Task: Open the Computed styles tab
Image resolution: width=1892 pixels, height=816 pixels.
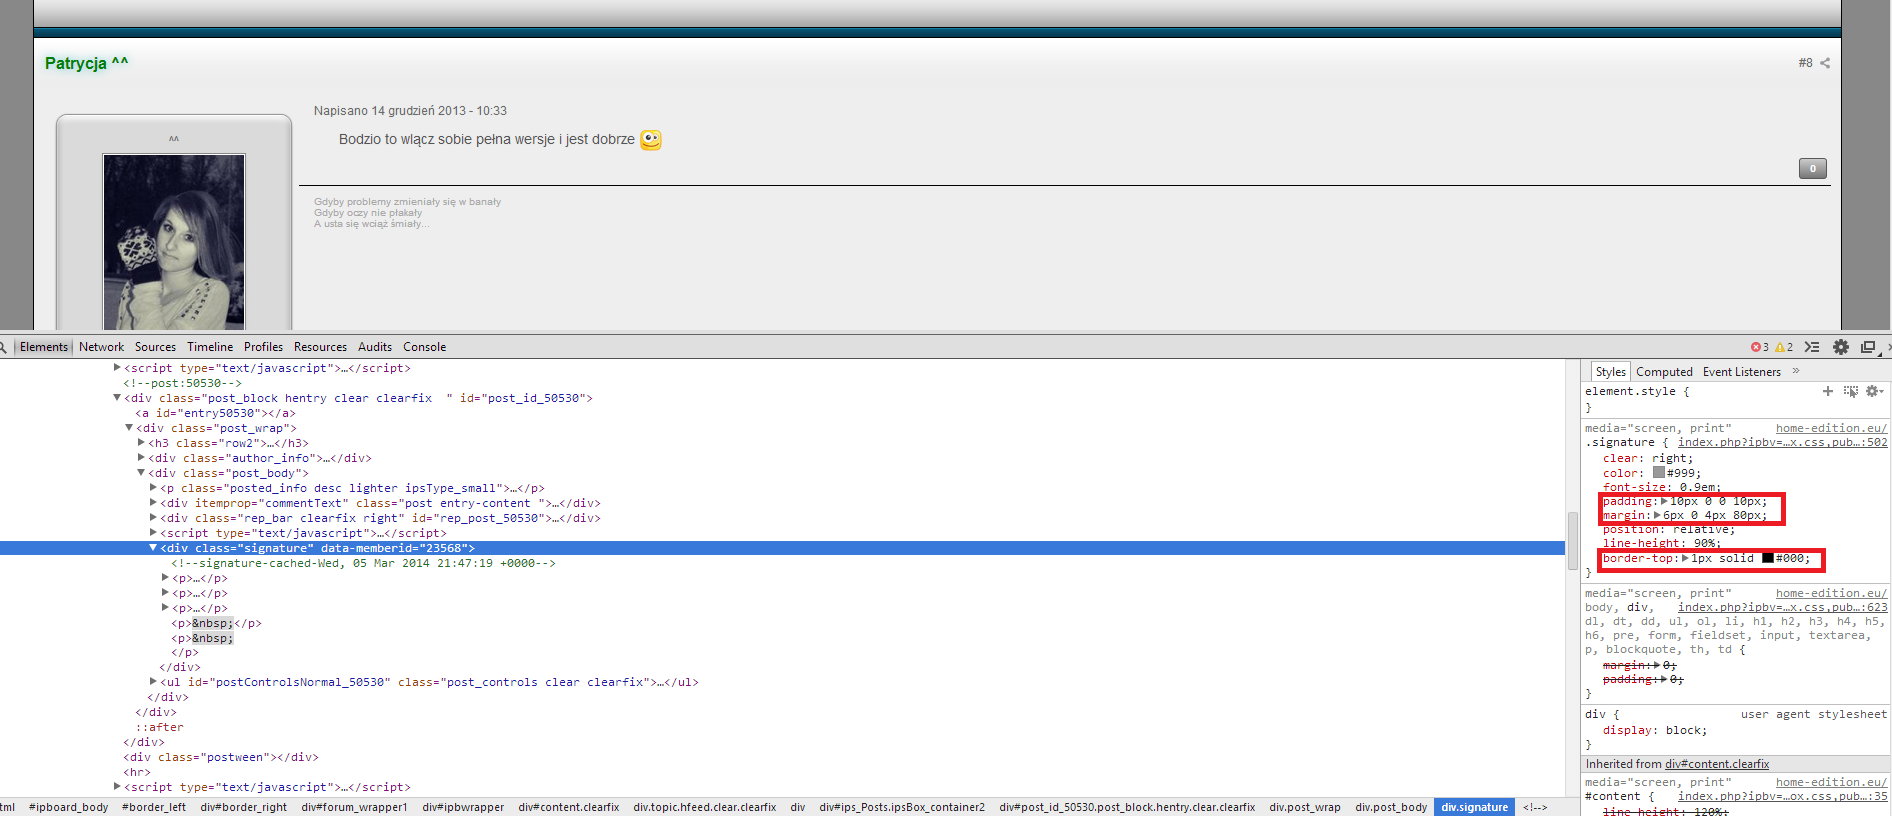Action: pyautogui.click(x=1664, y=372)
